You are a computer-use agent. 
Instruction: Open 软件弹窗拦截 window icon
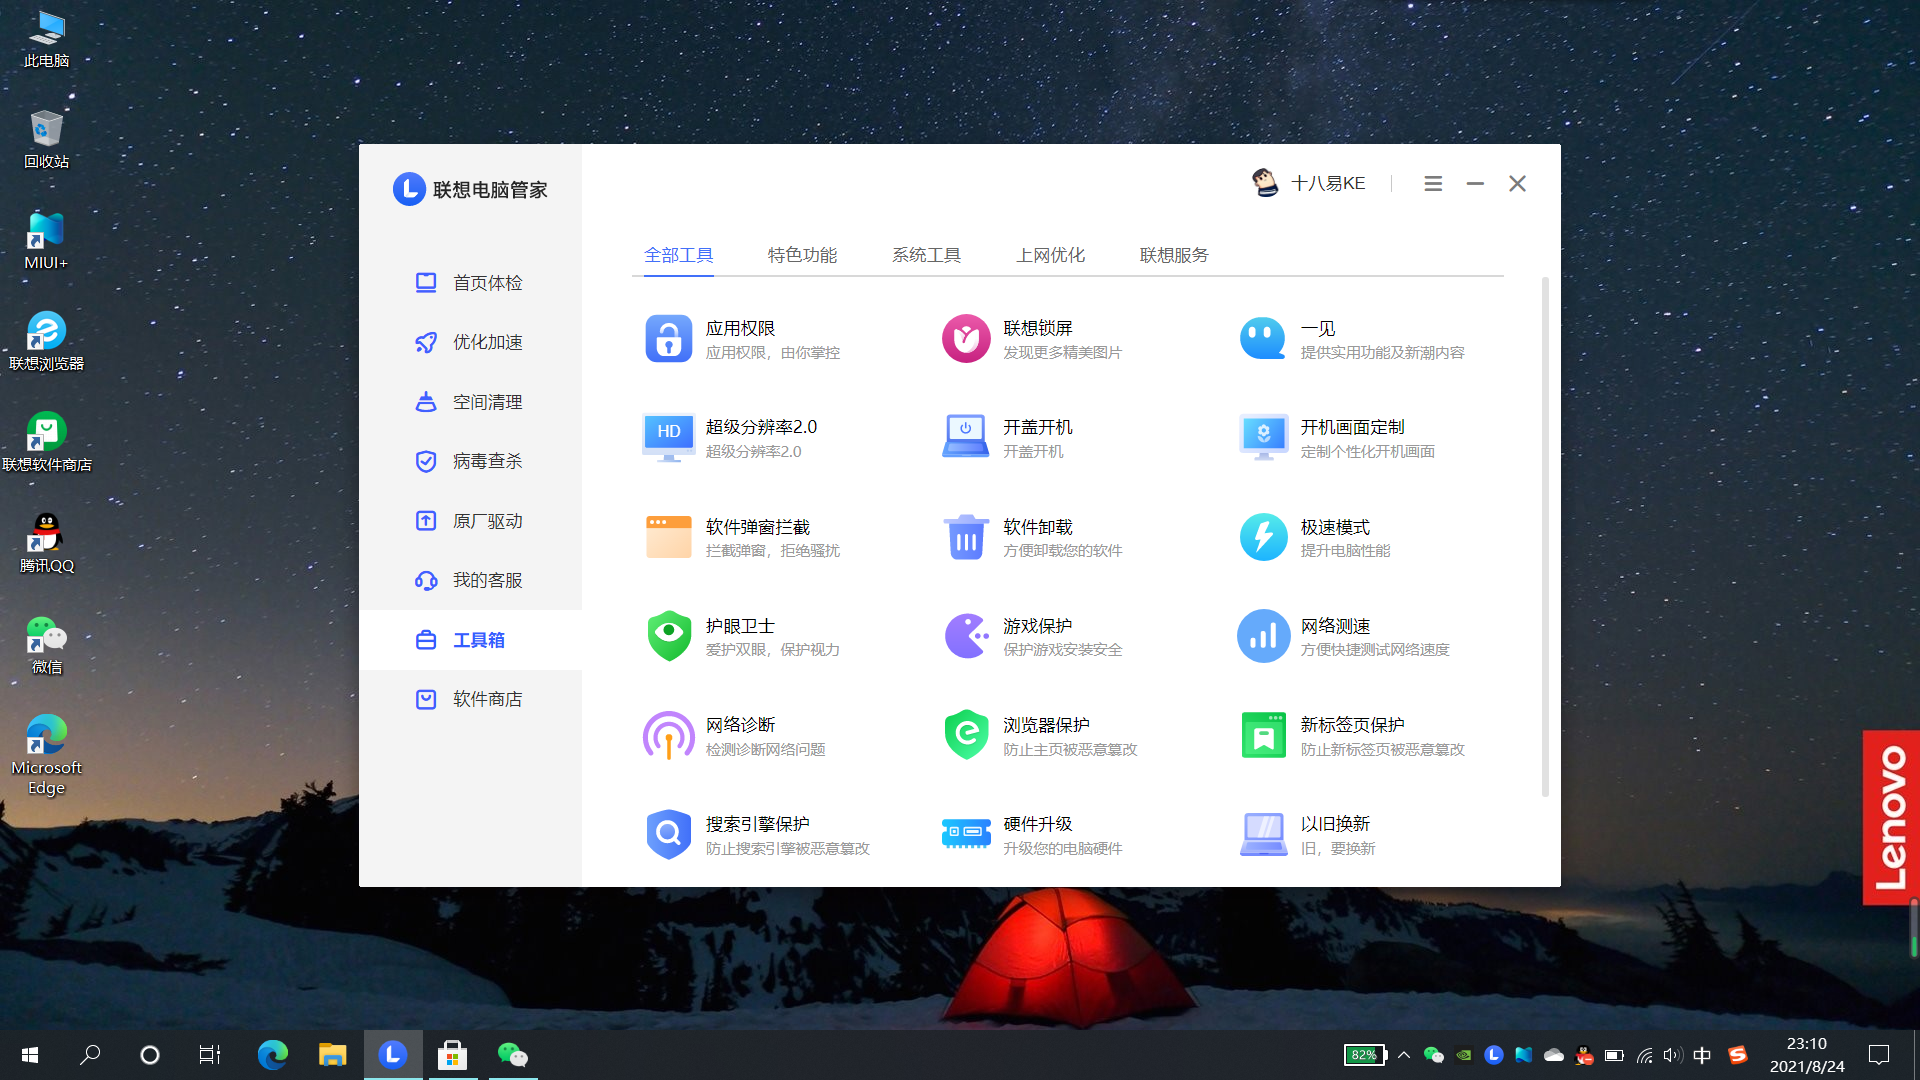668,537
